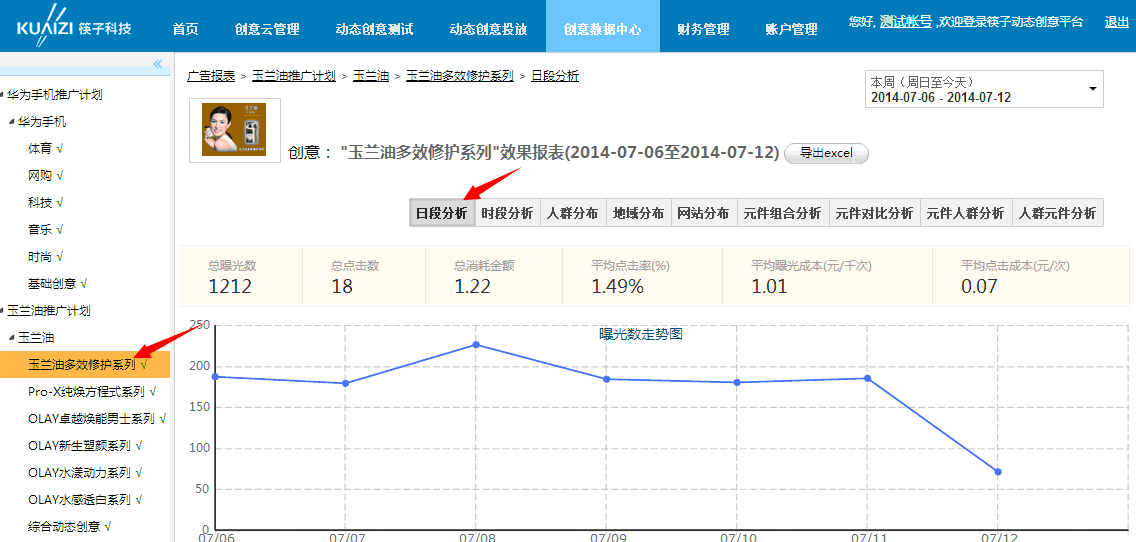Click the 平均曝光成本 value 1.01

[x=769, y=286]
